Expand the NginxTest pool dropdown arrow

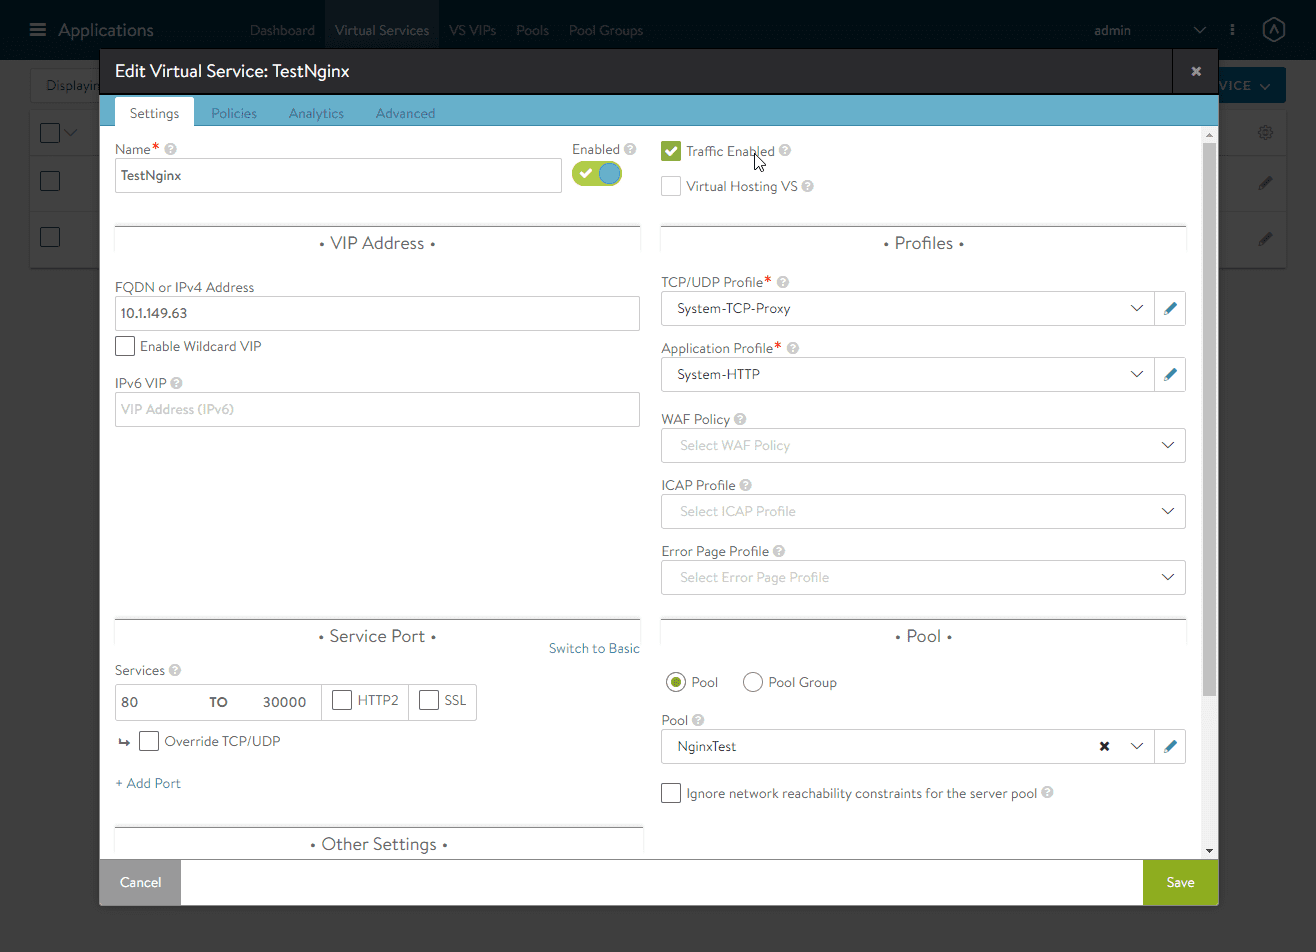[1136, 746]
